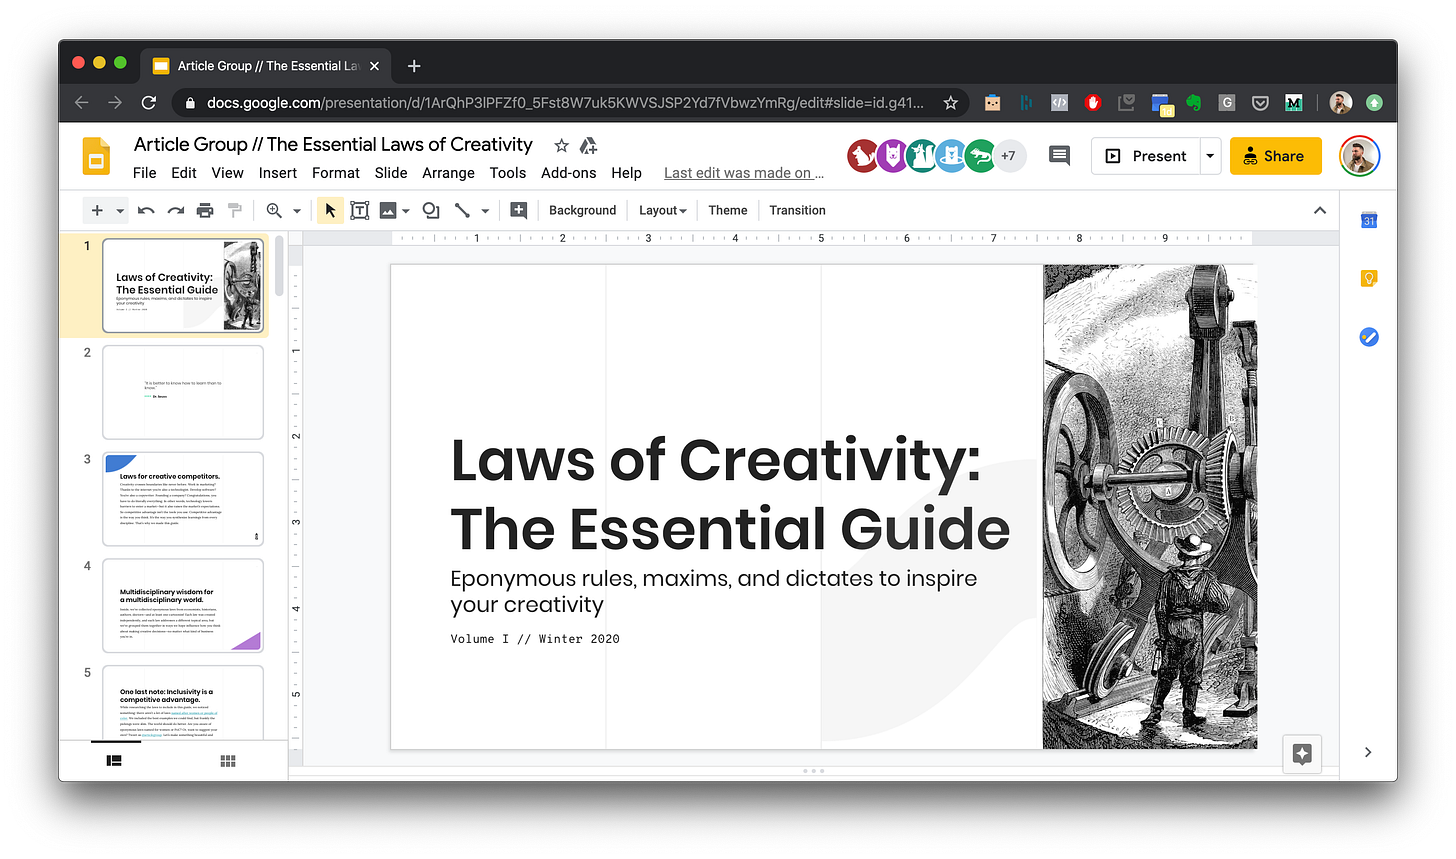Open the Arrange menu
The height and width of the screenshot is (859, 1456).
pos(448,173)
